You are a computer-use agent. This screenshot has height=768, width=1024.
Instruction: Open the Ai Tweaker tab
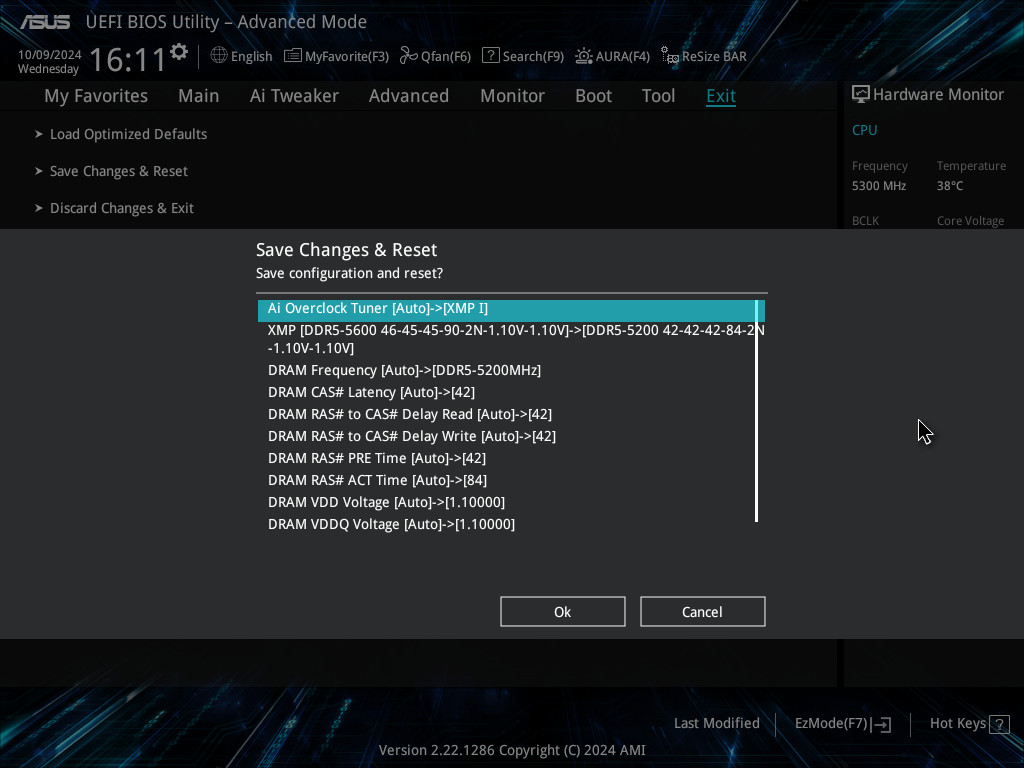(294, 96)
